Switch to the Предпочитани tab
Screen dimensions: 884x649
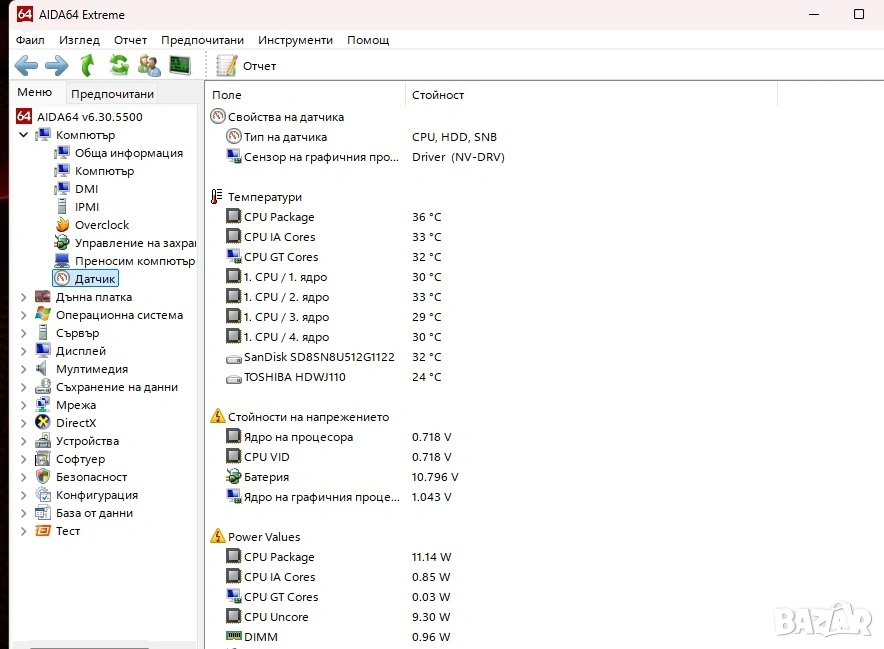(x=112, y=94)
